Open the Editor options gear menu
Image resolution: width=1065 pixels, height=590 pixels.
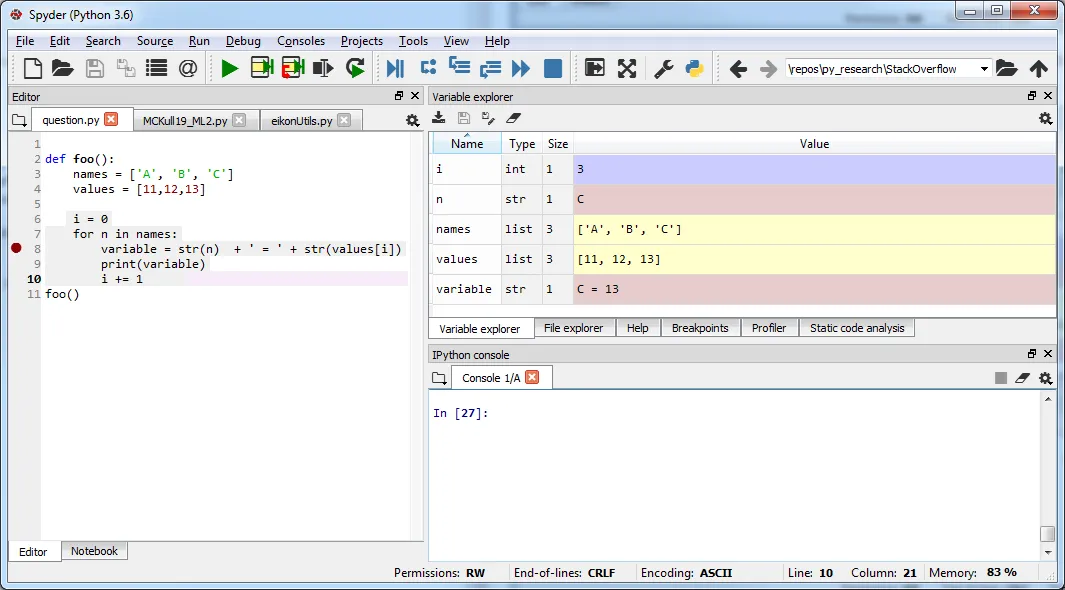pyautogui.click(x=412, y=120)
